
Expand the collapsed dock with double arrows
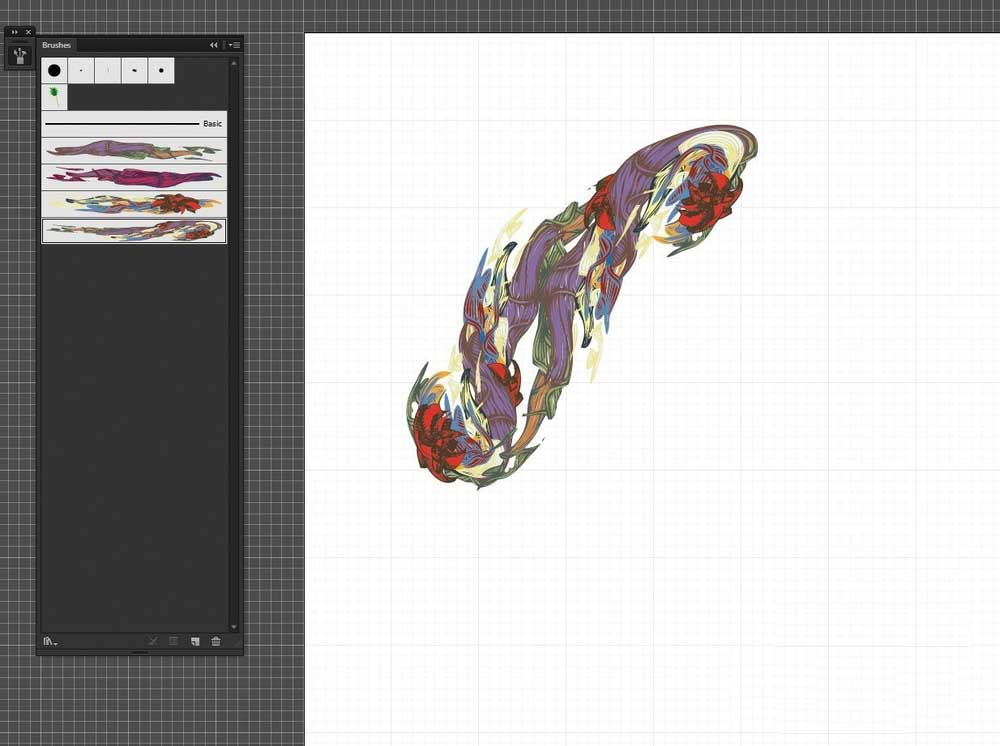15,32
